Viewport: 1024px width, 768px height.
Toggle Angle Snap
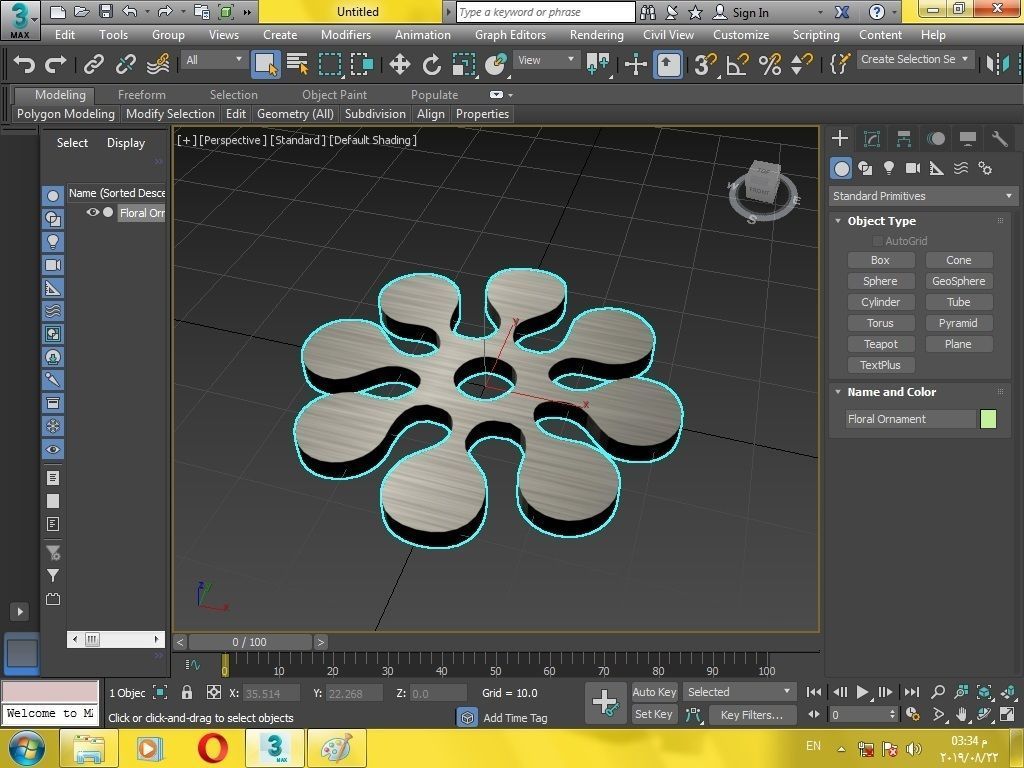pyautogui.click(x=738, y=64)
